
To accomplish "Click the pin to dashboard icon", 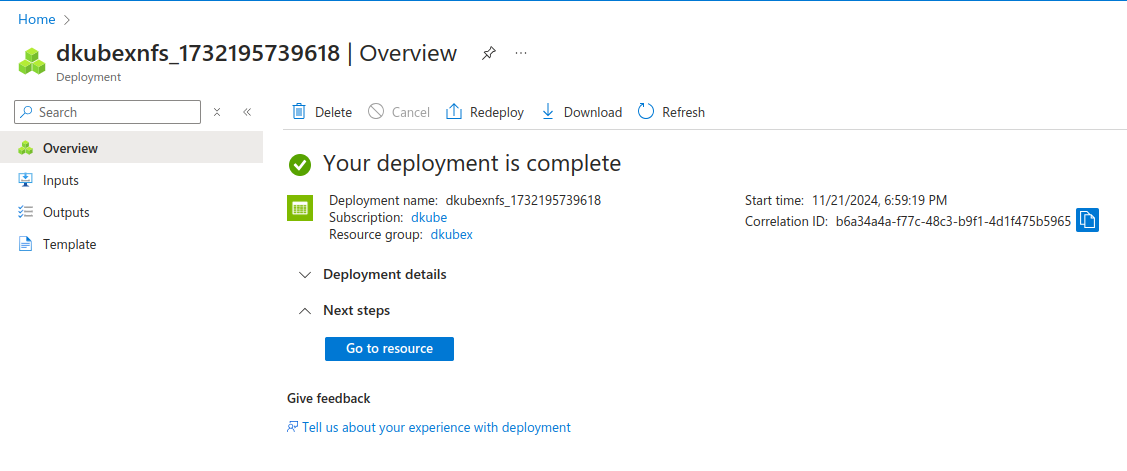I will [488, 53].
